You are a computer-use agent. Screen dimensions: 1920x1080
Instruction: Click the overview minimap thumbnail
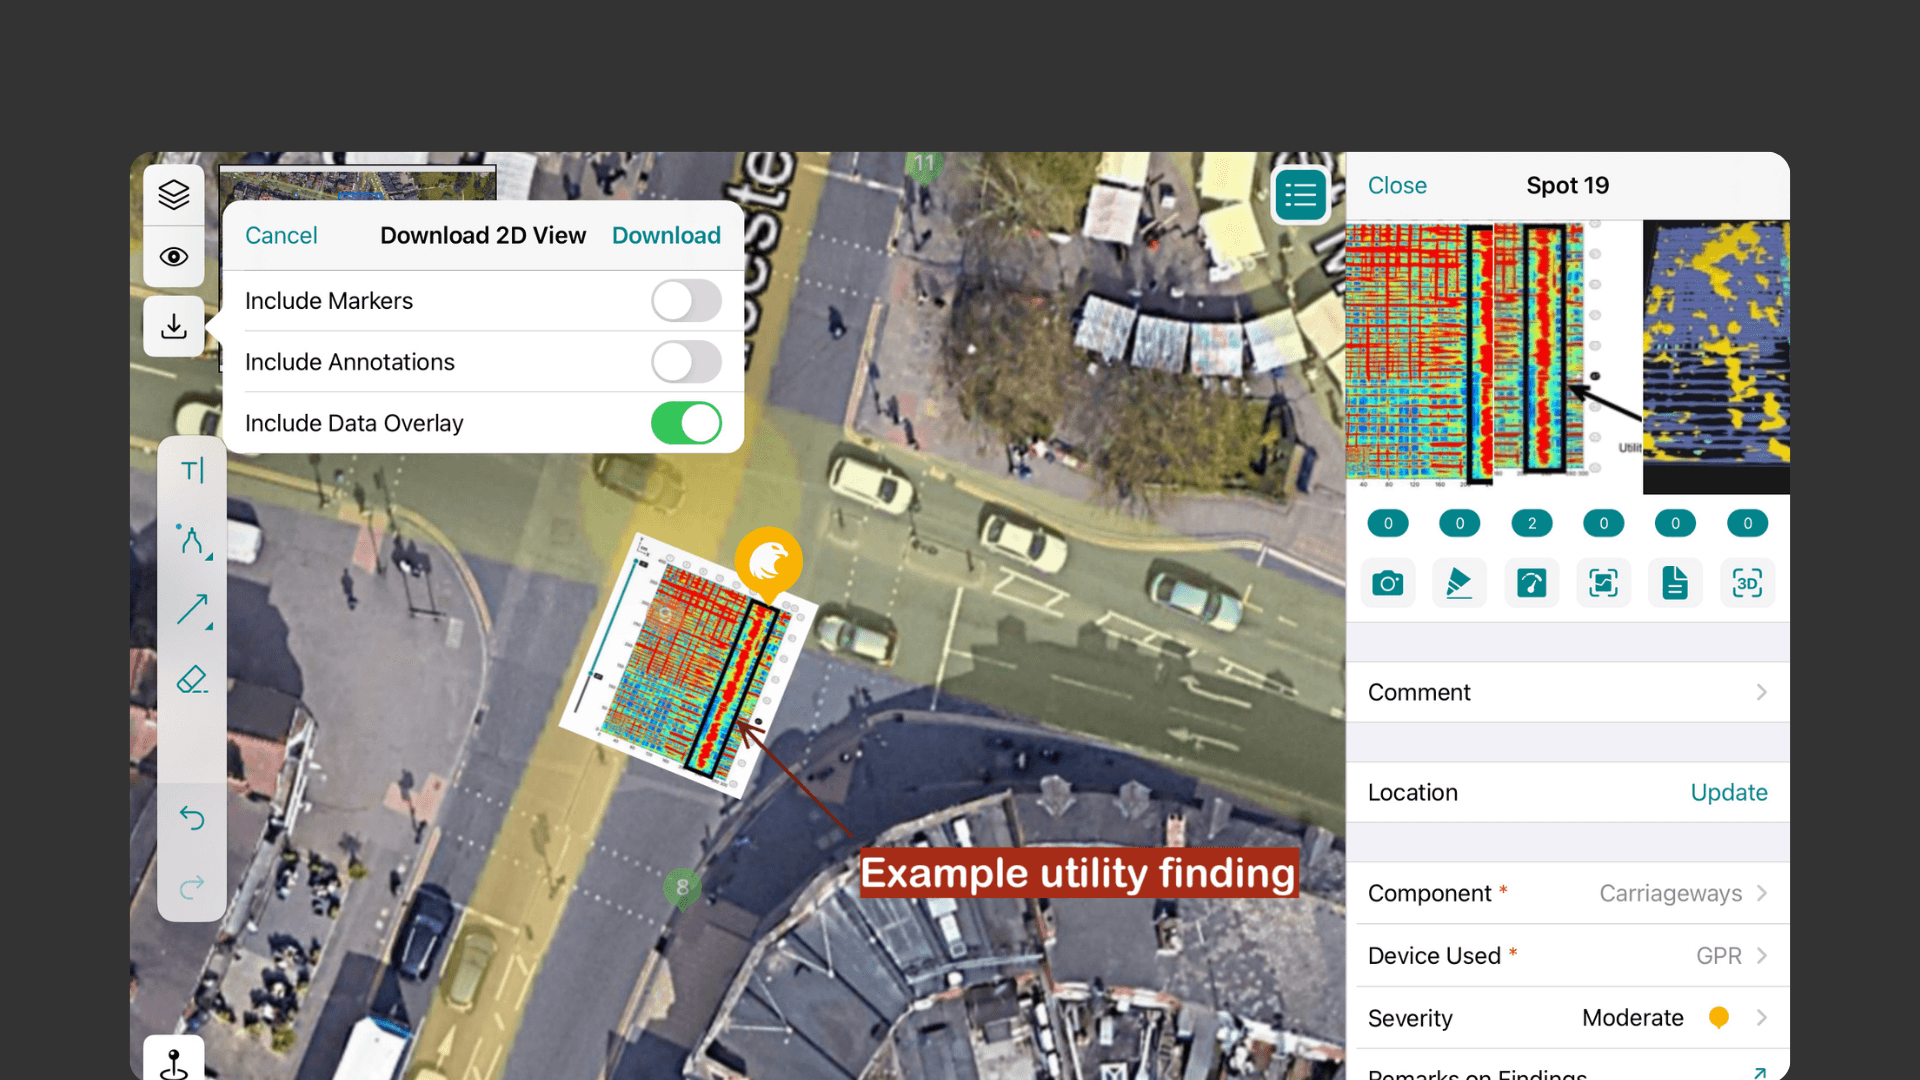pos(358,184)
